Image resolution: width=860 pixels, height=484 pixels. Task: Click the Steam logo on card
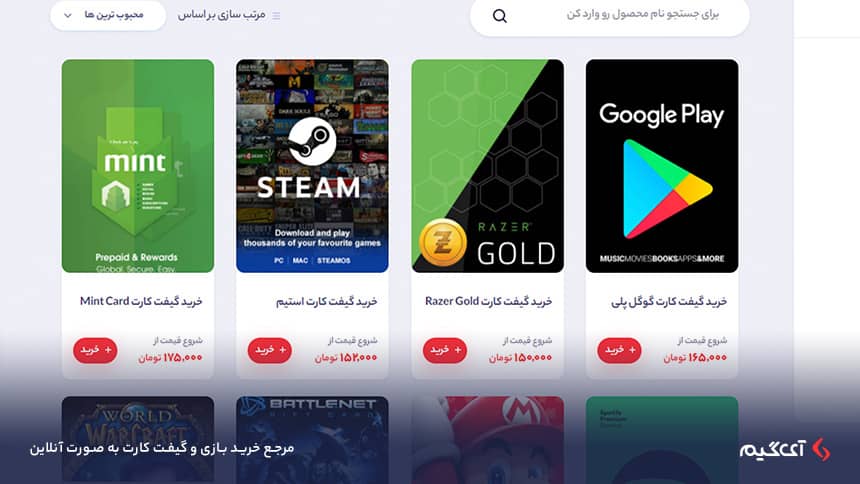tap(312, 141)
